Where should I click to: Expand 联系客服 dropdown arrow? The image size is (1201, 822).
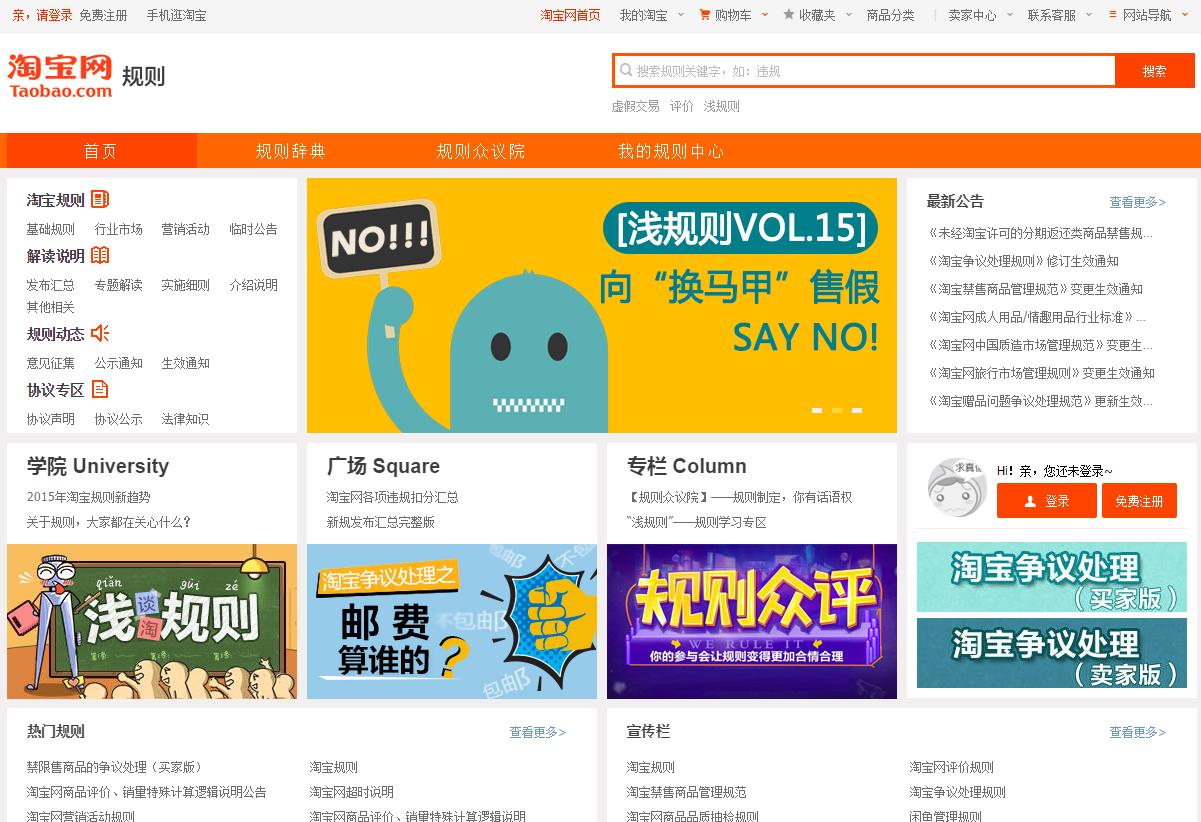(x=1090, y=15)
